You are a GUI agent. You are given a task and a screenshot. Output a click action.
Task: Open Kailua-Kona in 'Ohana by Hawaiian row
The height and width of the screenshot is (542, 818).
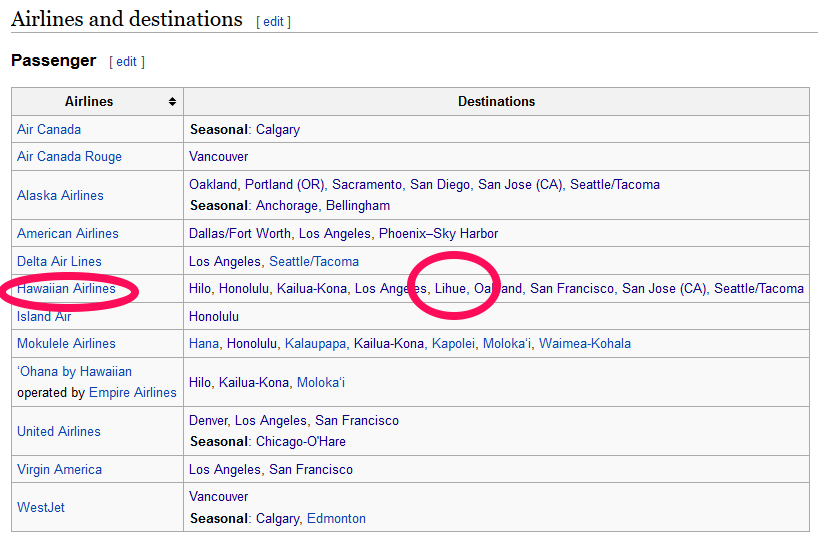pos(254,382)
